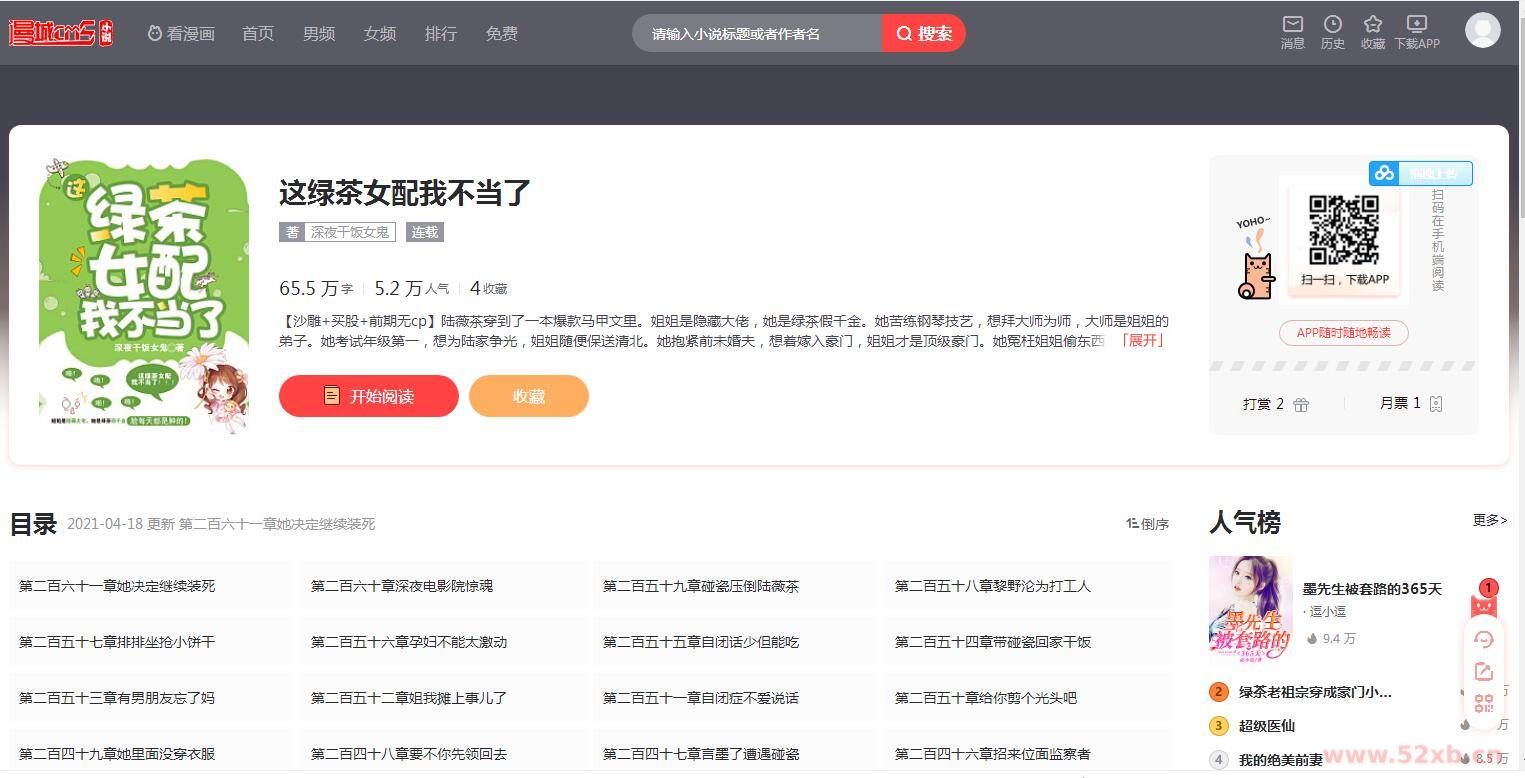Click the 墨先生被套路的365天 cover thumbnail
Screen dimensions: 1525x778
[x=1250, y=608]
